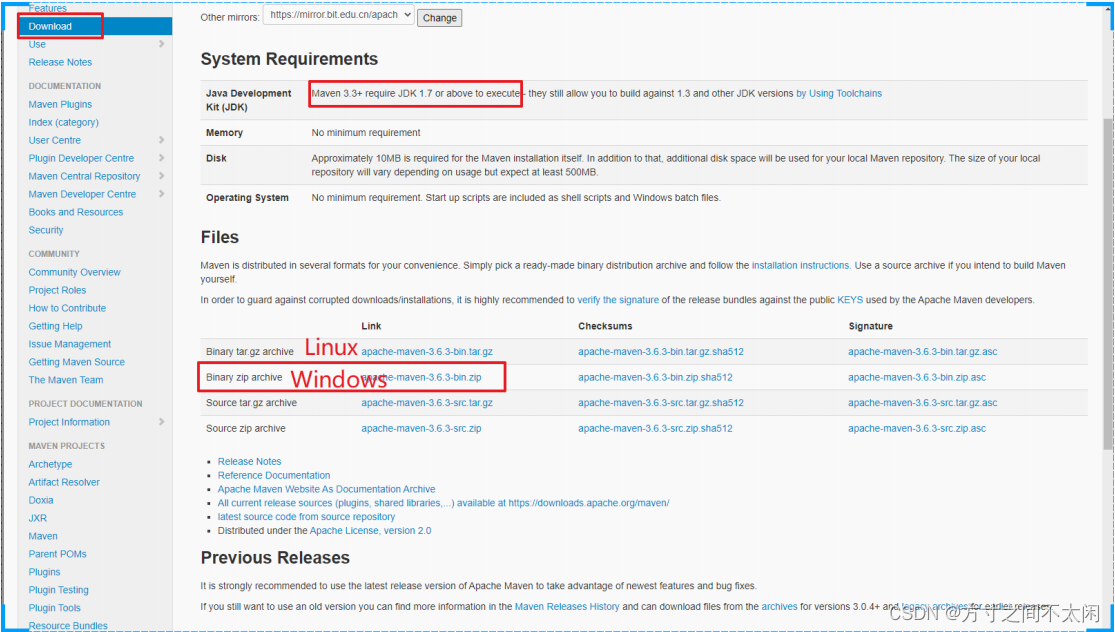The image size is (1115, 632).
Task: Open Books and Resources sidebar link
Action: (75, 212)
